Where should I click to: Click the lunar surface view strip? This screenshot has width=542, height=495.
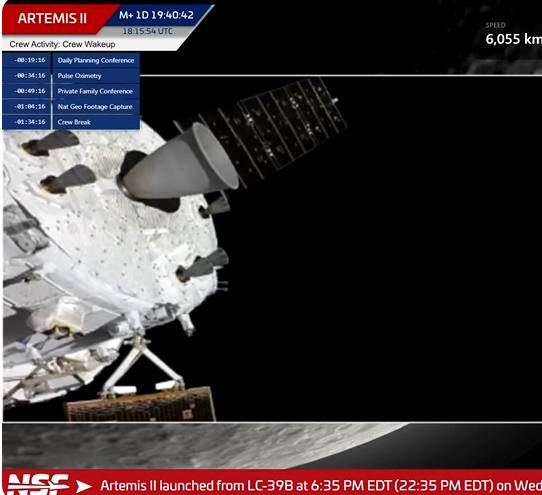[272, 446]
